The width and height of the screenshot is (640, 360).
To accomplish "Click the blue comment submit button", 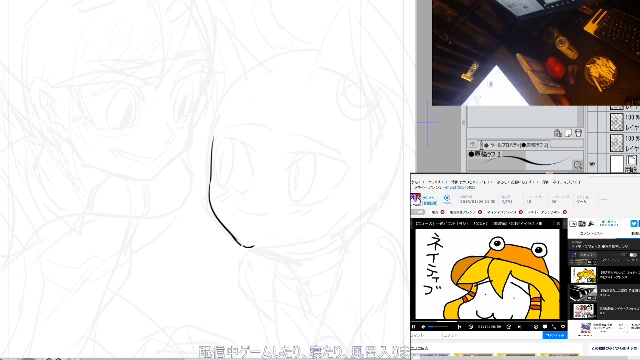I will tap(555, 335).
